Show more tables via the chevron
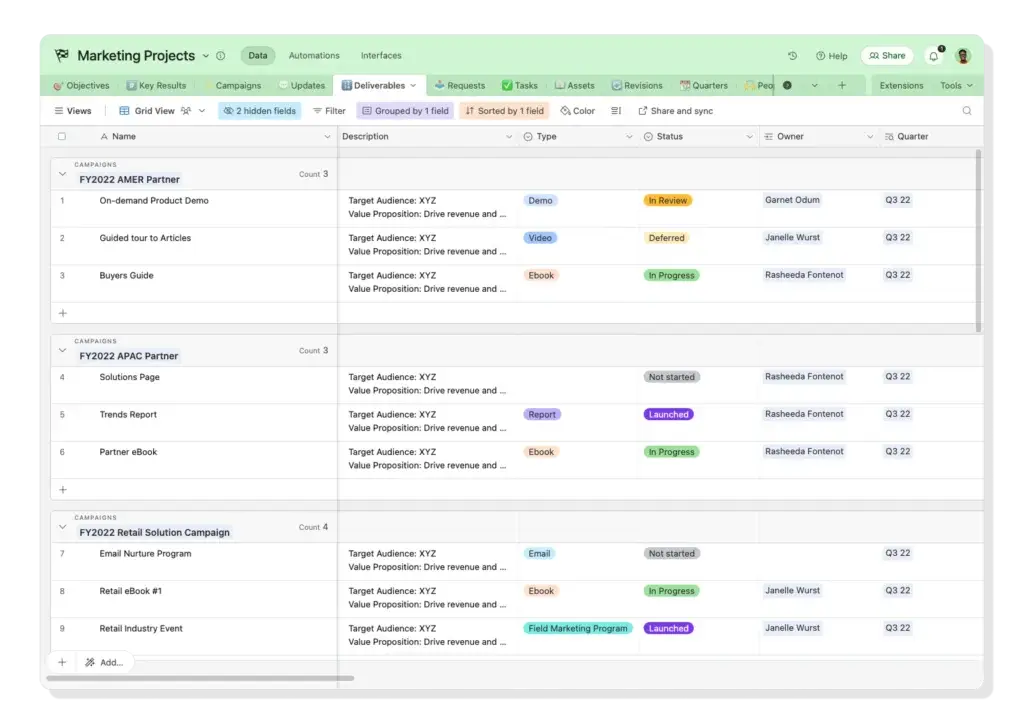This screenshot has height=724, width=1024. (x=814, y=86)
